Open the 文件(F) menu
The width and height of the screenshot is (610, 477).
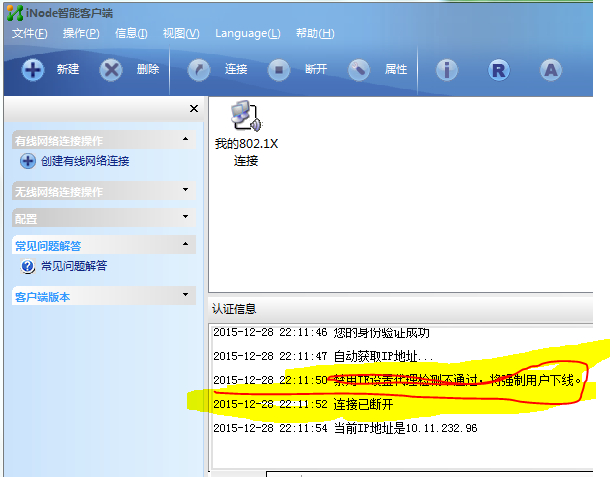click(30, 33)
